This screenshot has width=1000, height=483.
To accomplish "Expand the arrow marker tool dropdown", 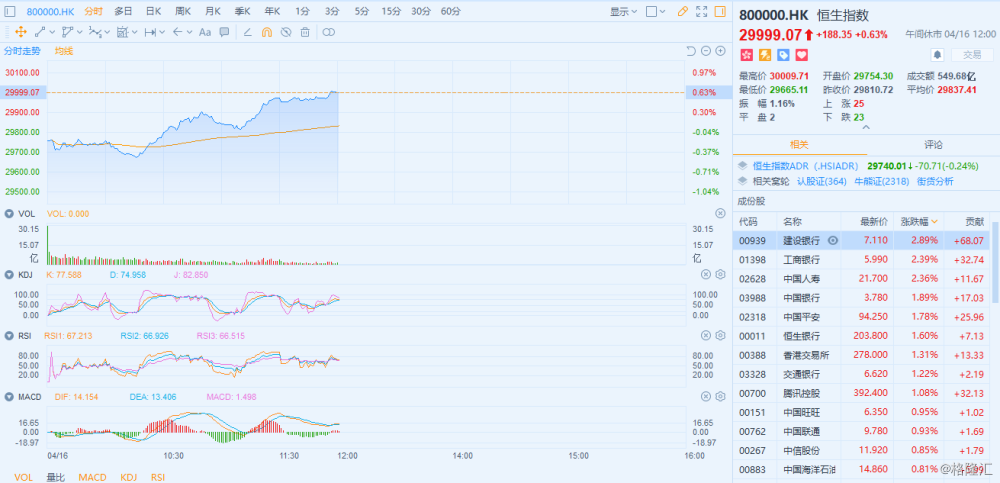I will click(x=189, y=32).
